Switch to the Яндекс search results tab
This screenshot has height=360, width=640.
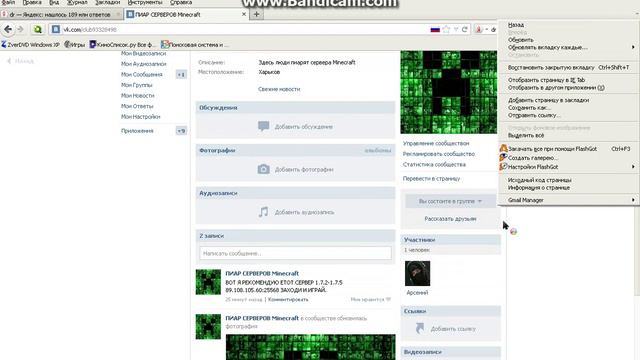pyautogui.click(x=60, y=14)
